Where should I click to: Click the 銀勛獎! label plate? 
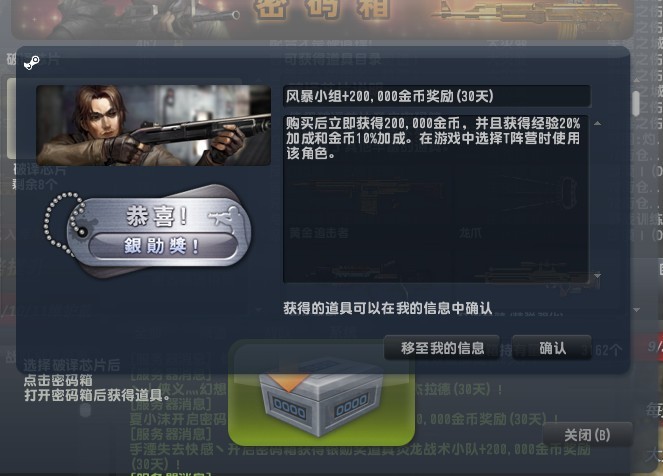click(163, 246)
